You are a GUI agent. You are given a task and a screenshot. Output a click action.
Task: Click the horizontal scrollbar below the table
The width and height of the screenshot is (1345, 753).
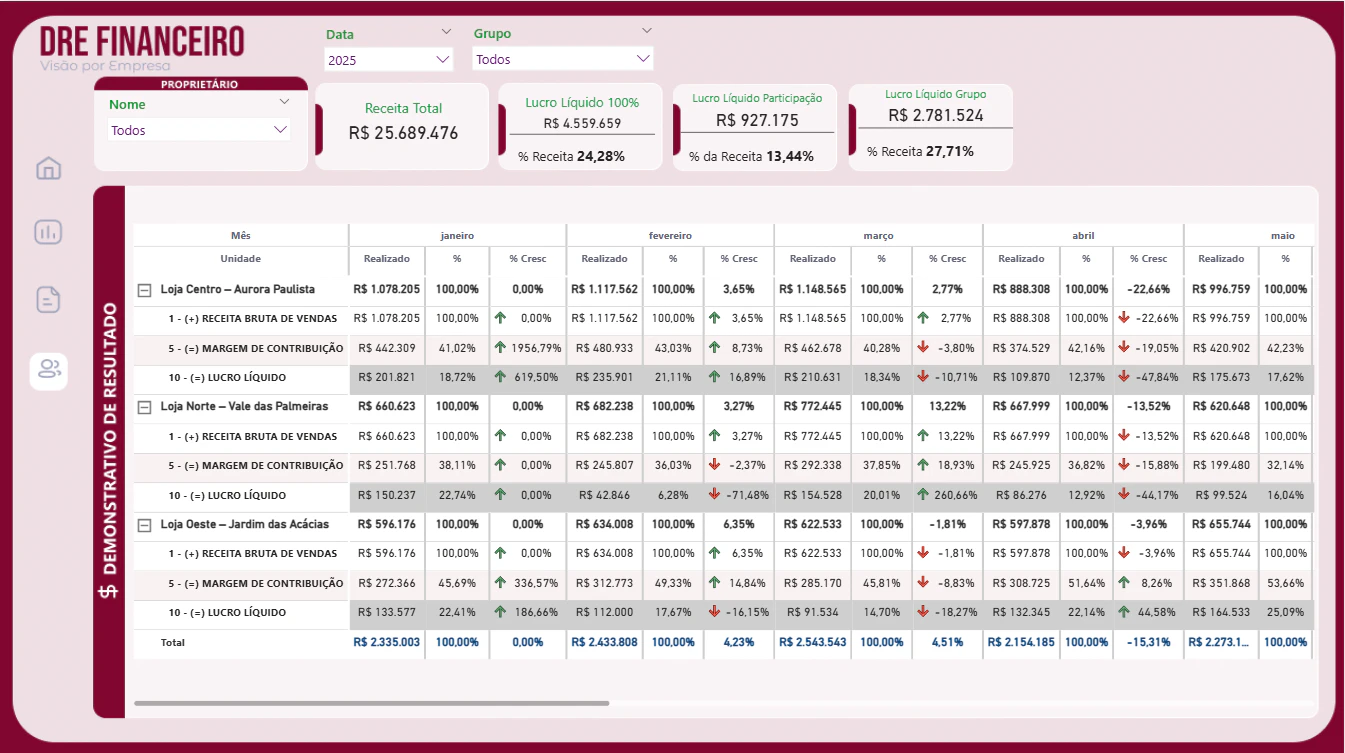click(x=371, y=703)
